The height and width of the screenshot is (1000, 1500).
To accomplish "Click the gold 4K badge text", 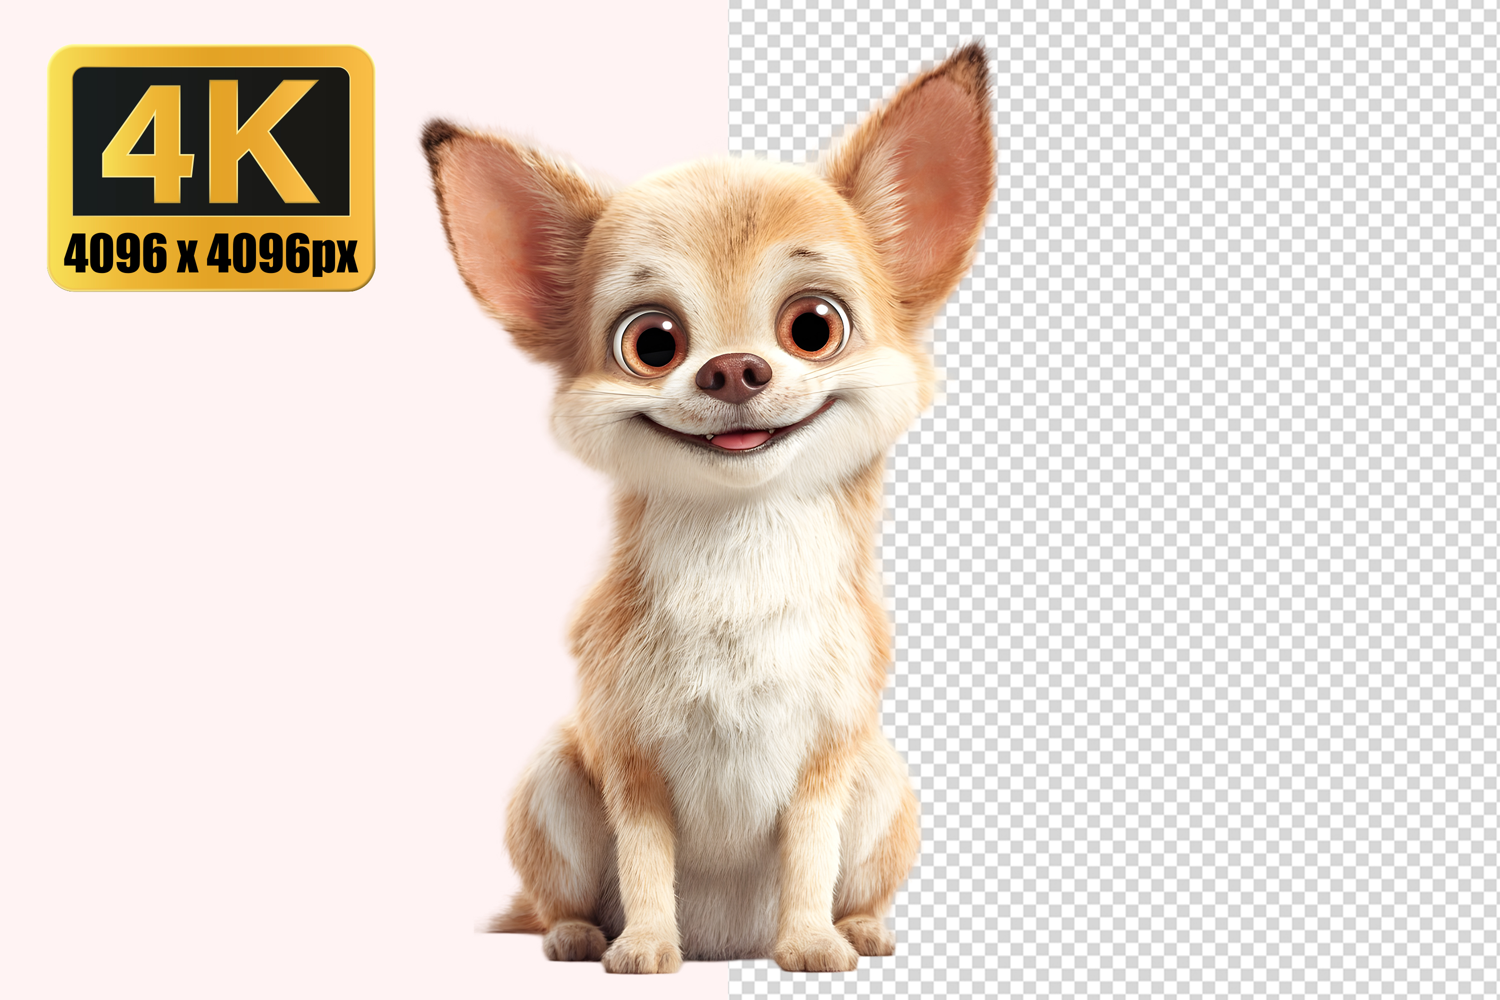I will click(x=210, y=140).
